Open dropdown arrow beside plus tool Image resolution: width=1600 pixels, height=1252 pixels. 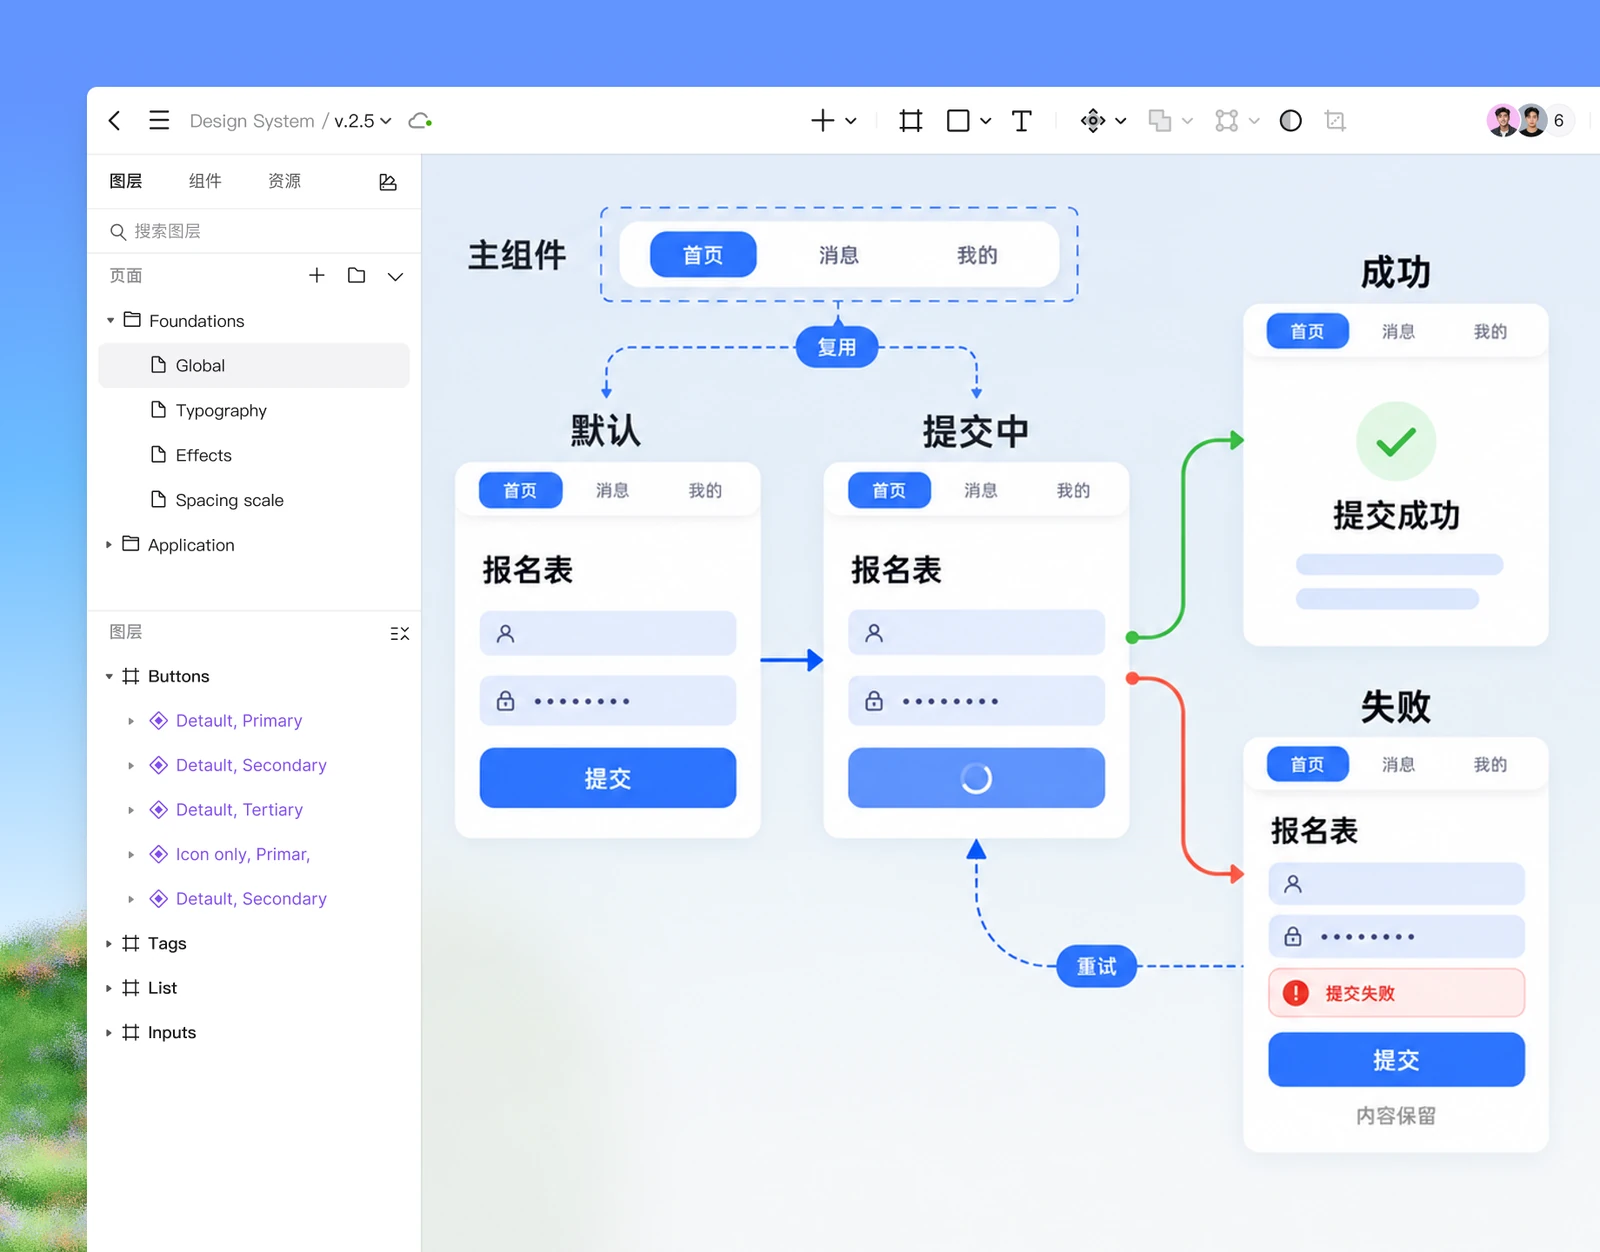[851, 121]
